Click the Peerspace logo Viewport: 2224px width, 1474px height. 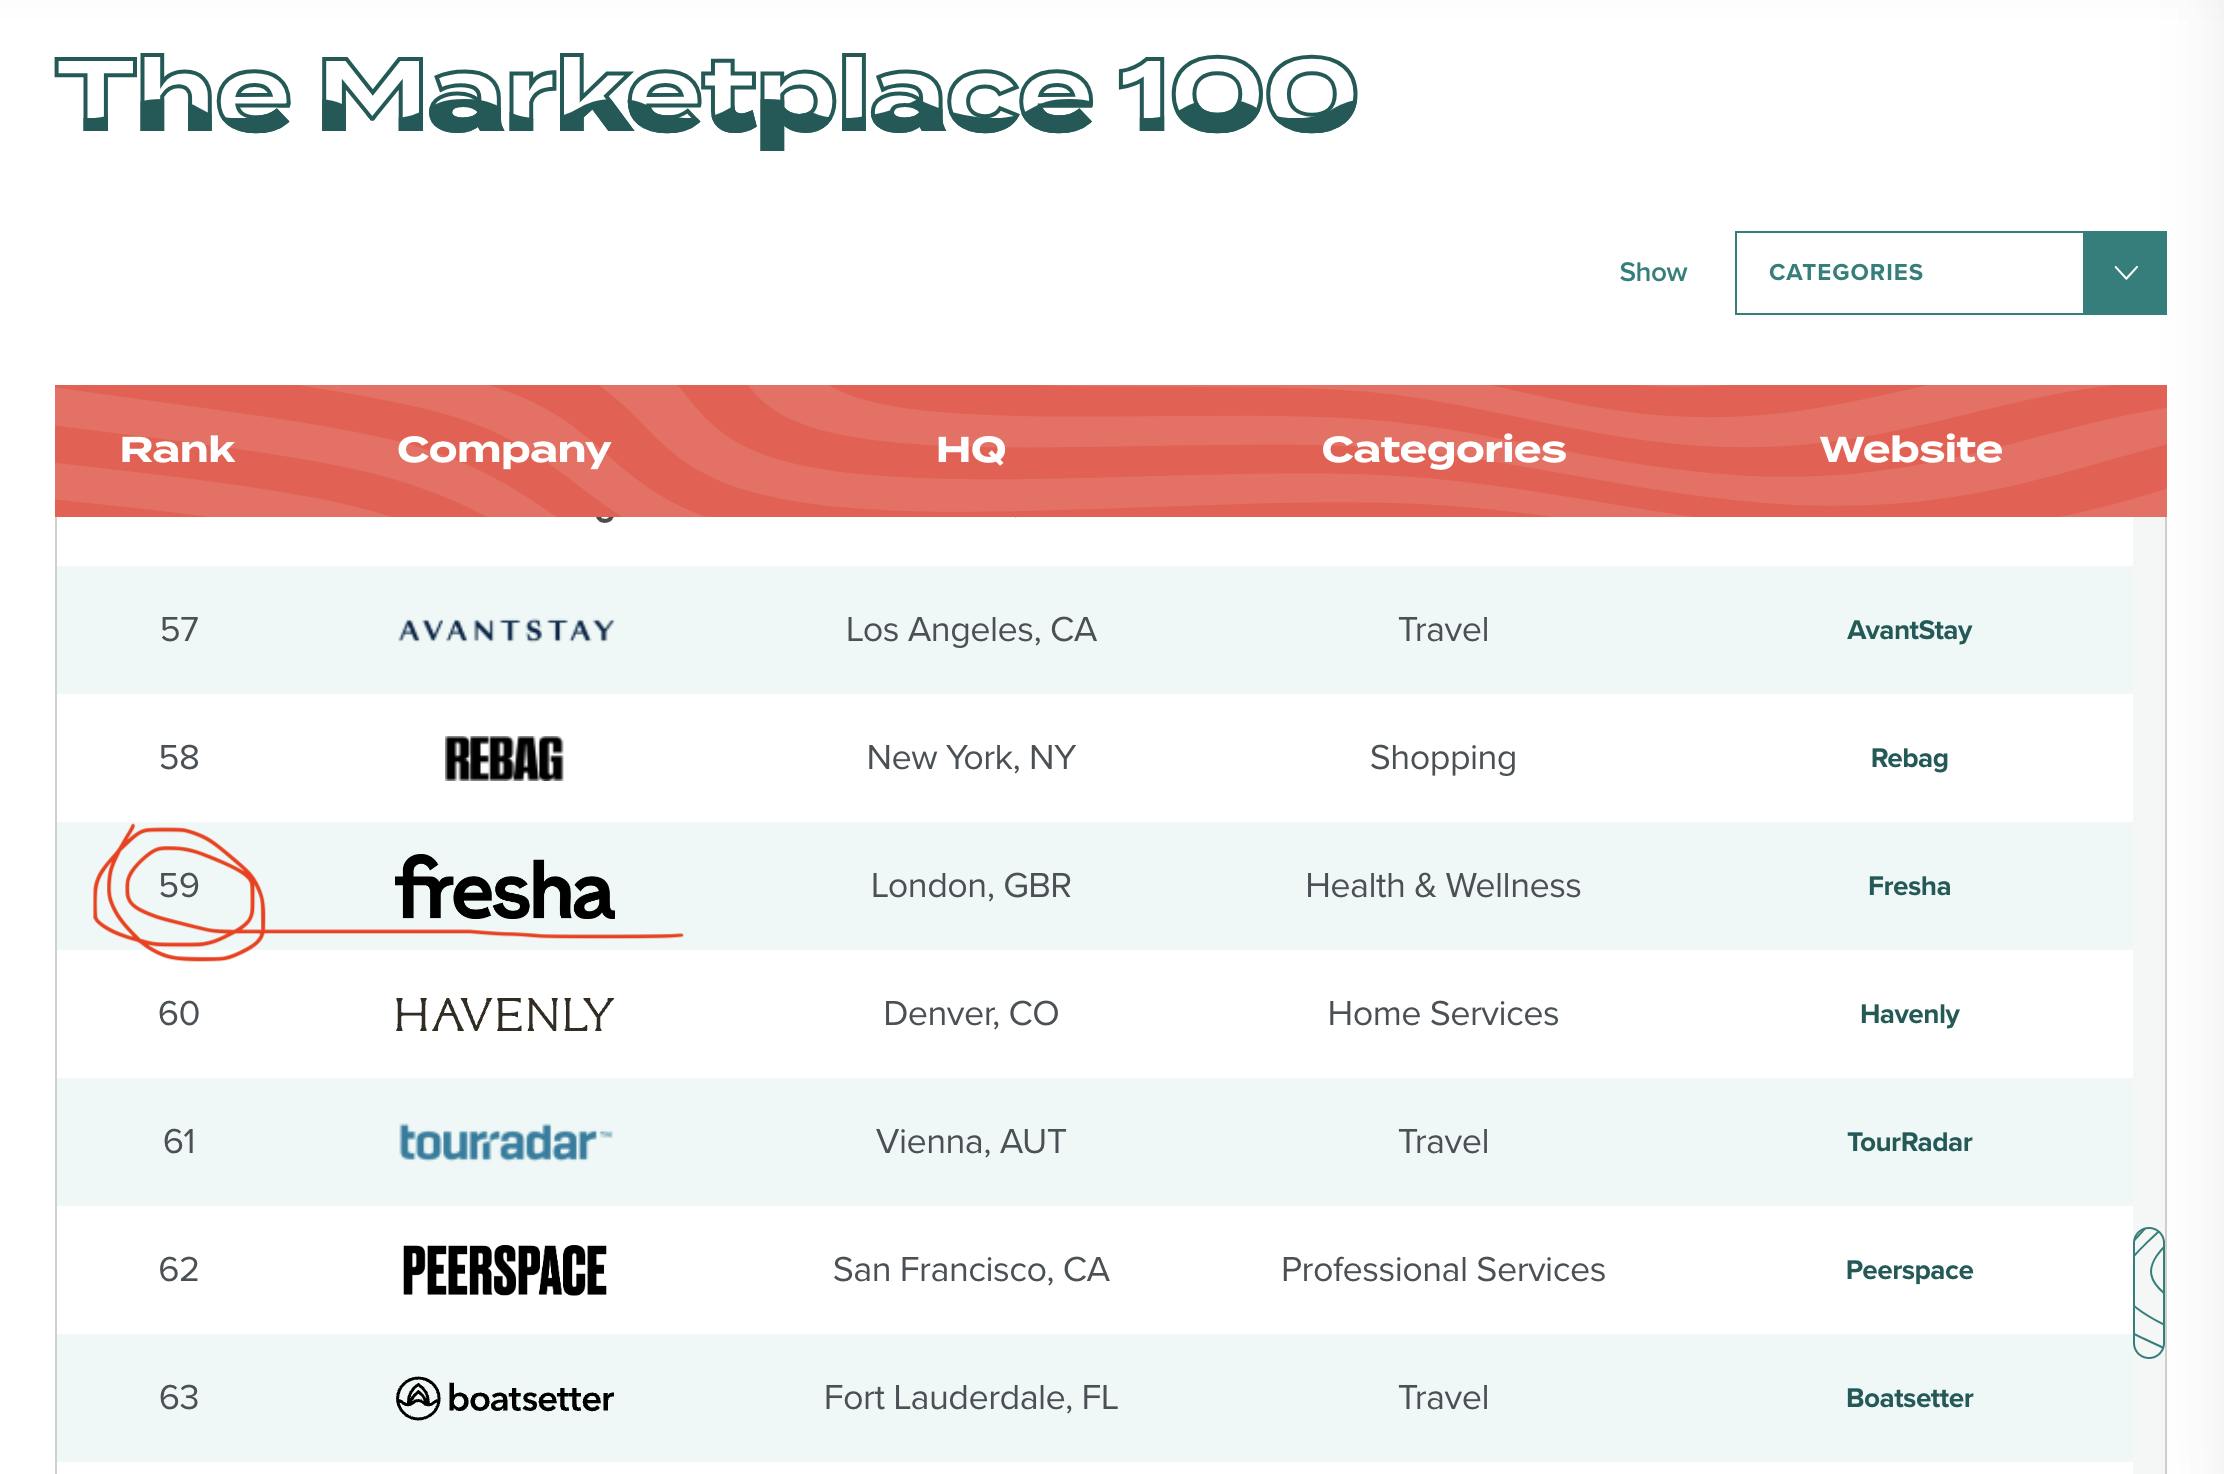(505, 1268)
